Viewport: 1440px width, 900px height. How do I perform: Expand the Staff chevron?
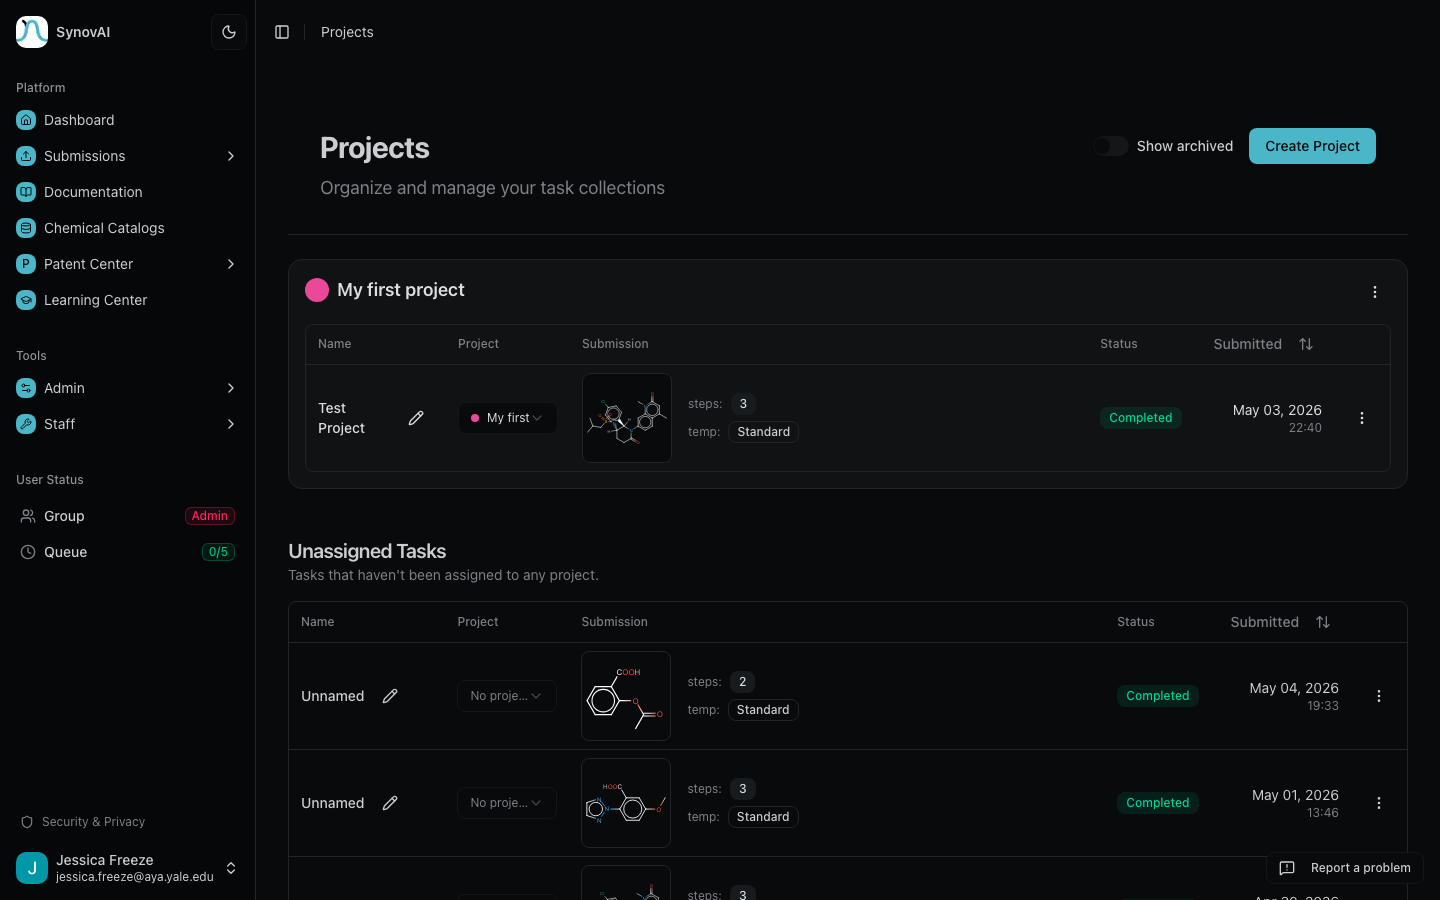tap(231, 424)
